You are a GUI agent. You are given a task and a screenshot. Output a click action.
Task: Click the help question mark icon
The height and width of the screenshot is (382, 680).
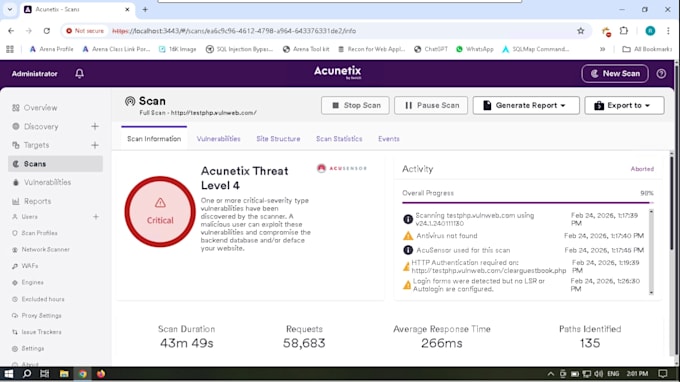[x=661, y=74]
